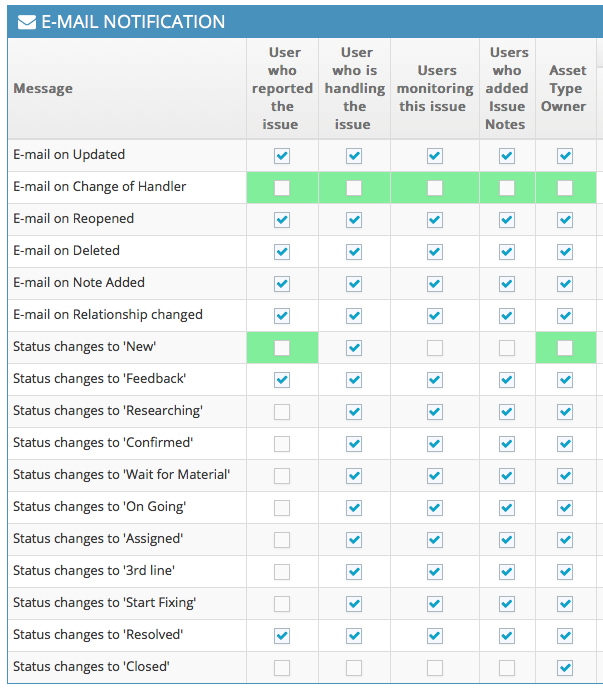Check reporter checkbox for Status changes to 'New'
The image size is (603, 693).
[x=282, y=348]
